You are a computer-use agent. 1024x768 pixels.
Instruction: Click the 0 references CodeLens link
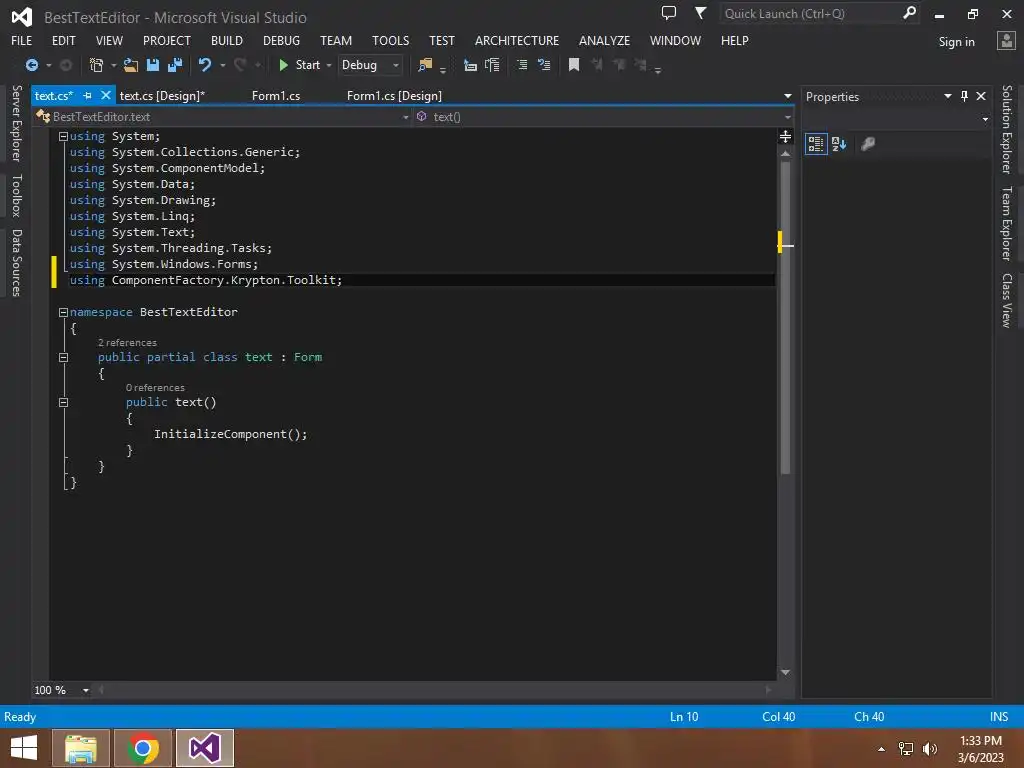tap(155, 387)
